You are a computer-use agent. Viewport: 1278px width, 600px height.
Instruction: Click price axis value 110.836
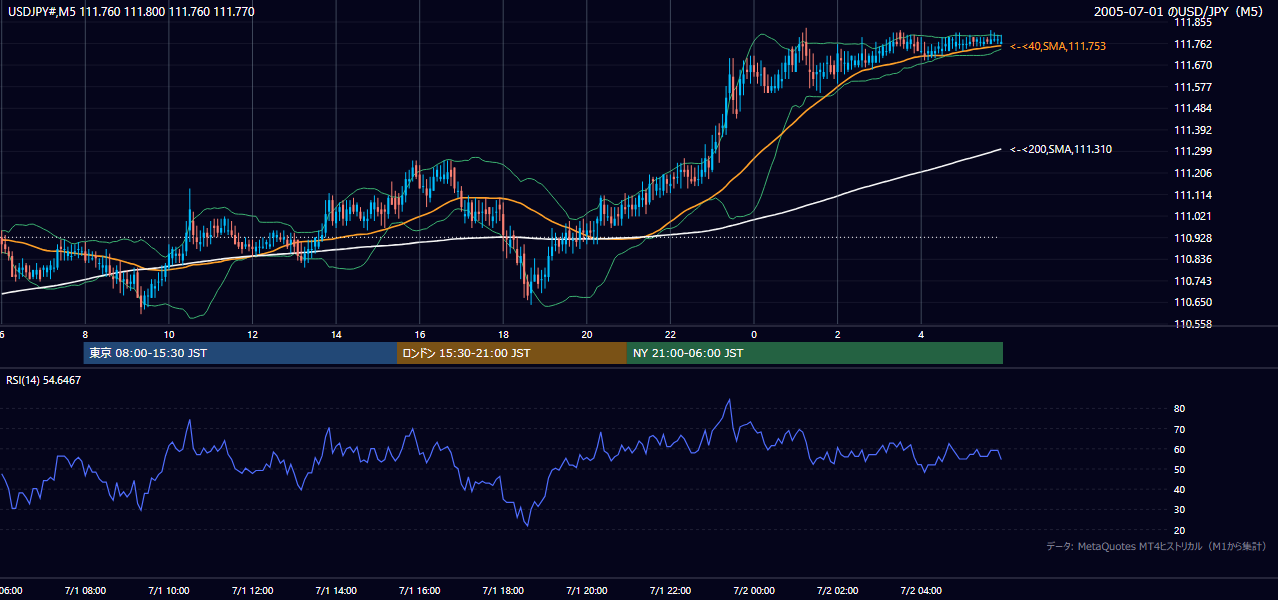pos(1193,260)
